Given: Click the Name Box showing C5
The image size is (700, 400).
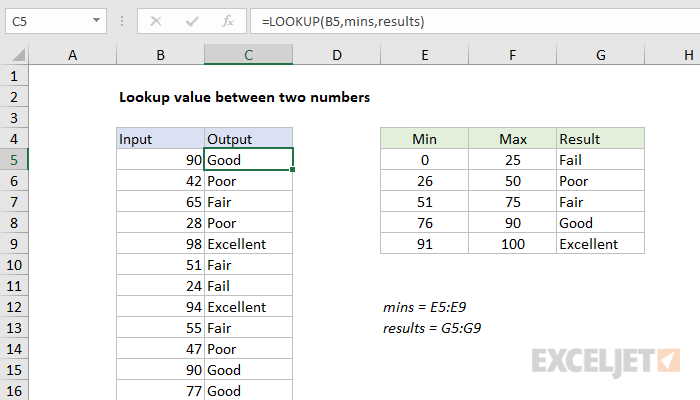Looking at the screenshot, I should 56,21.
